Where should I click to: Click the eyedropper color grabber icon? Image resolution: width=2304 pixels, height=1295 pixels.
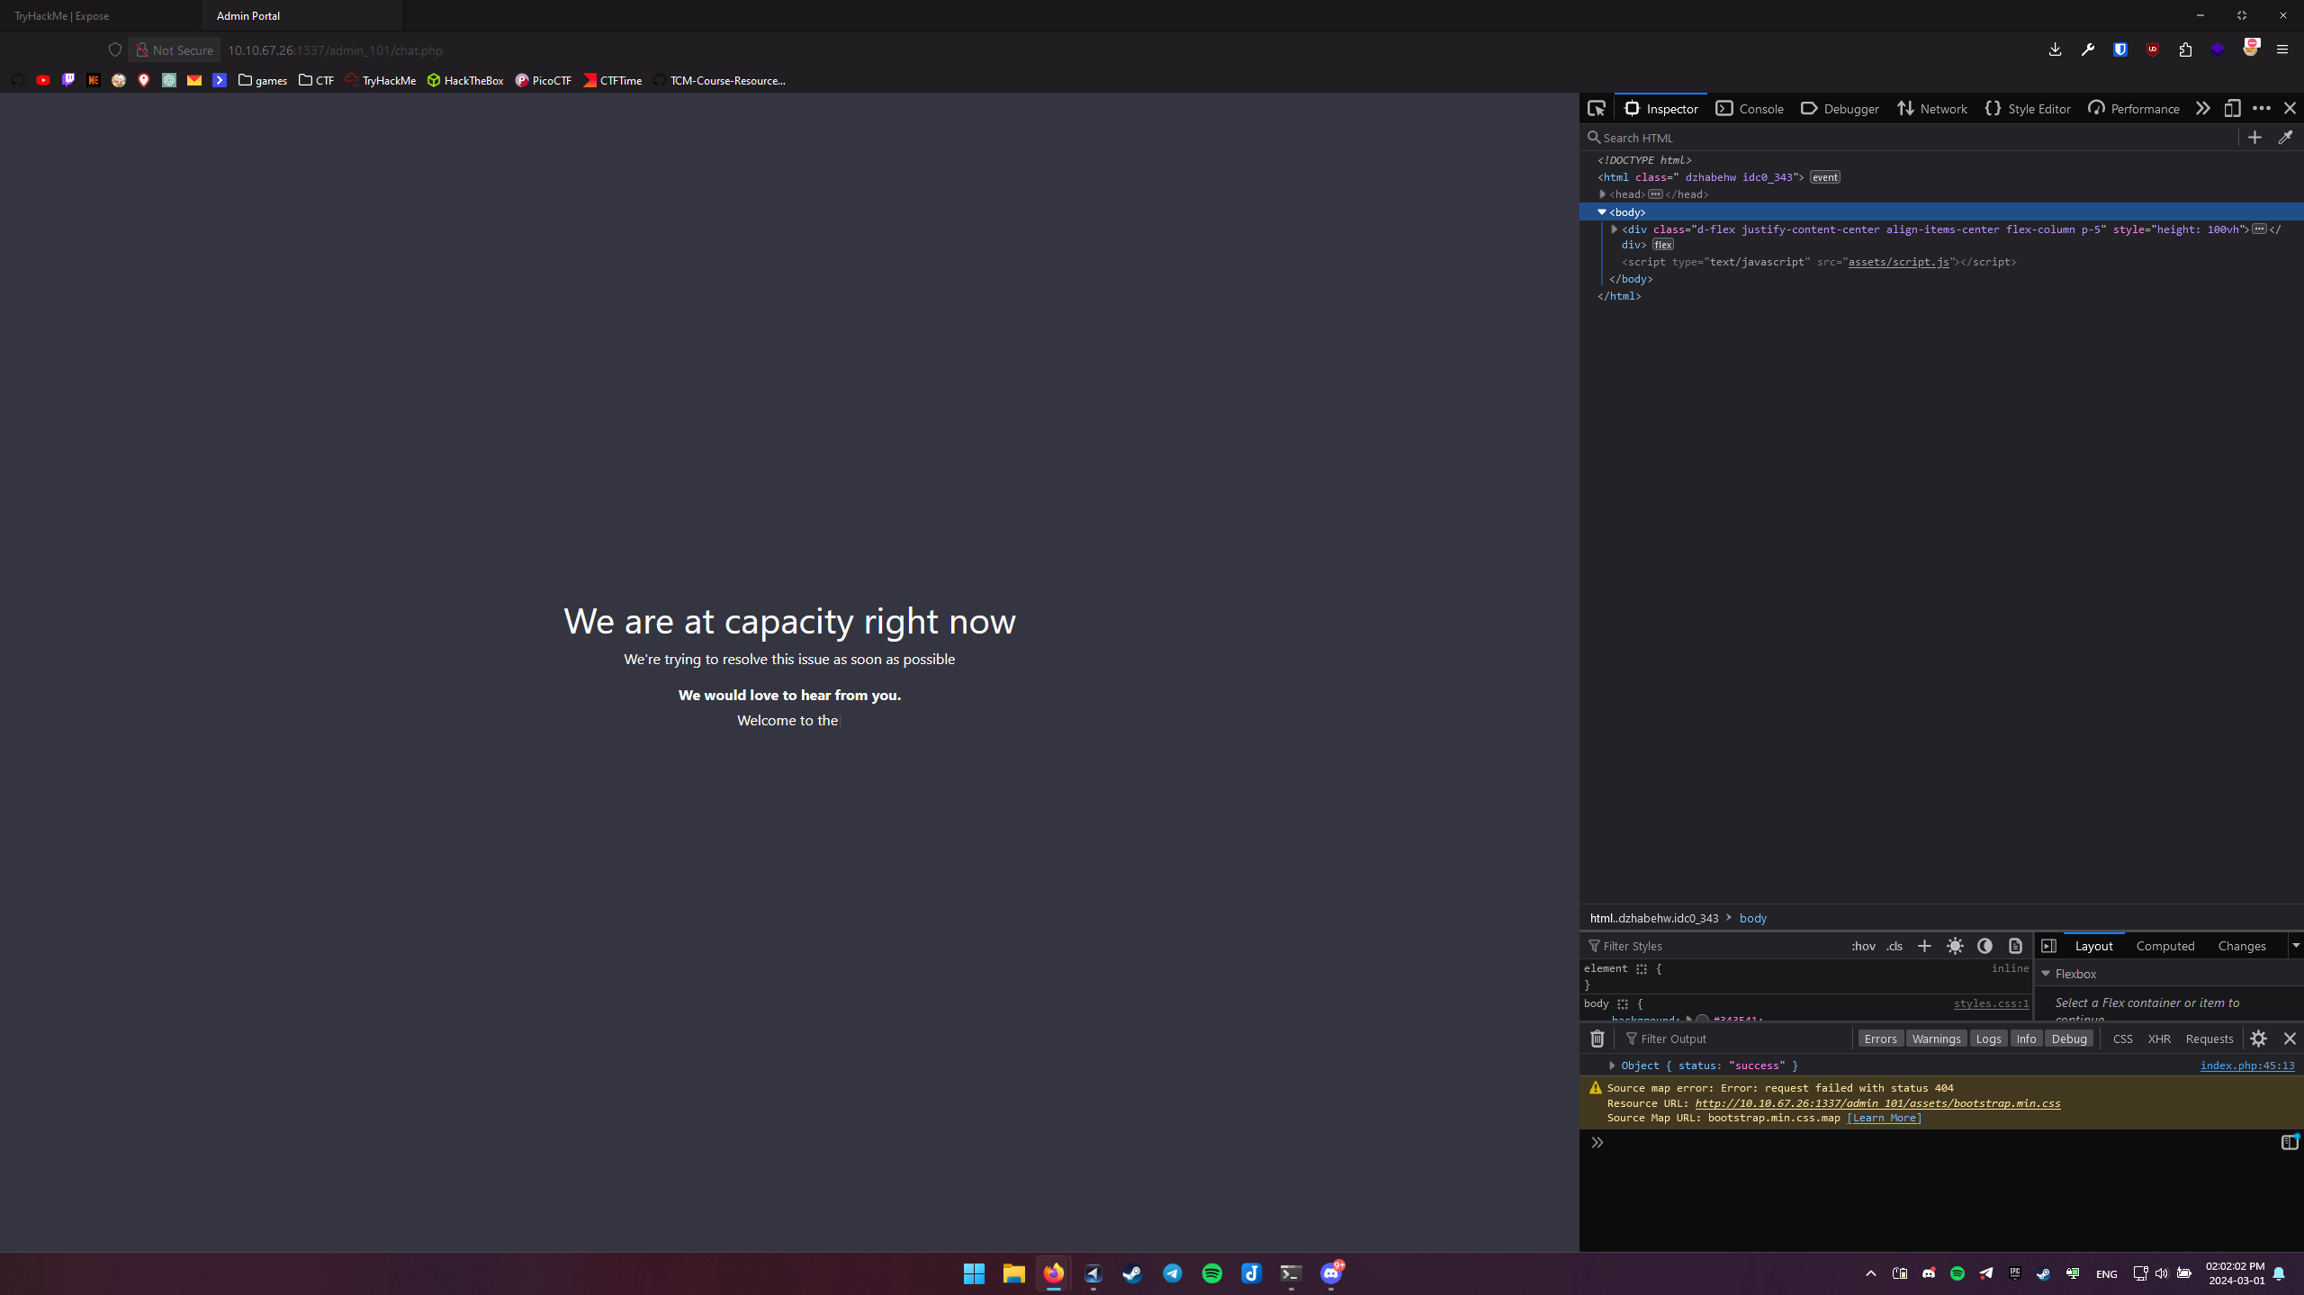point(2286,138)
